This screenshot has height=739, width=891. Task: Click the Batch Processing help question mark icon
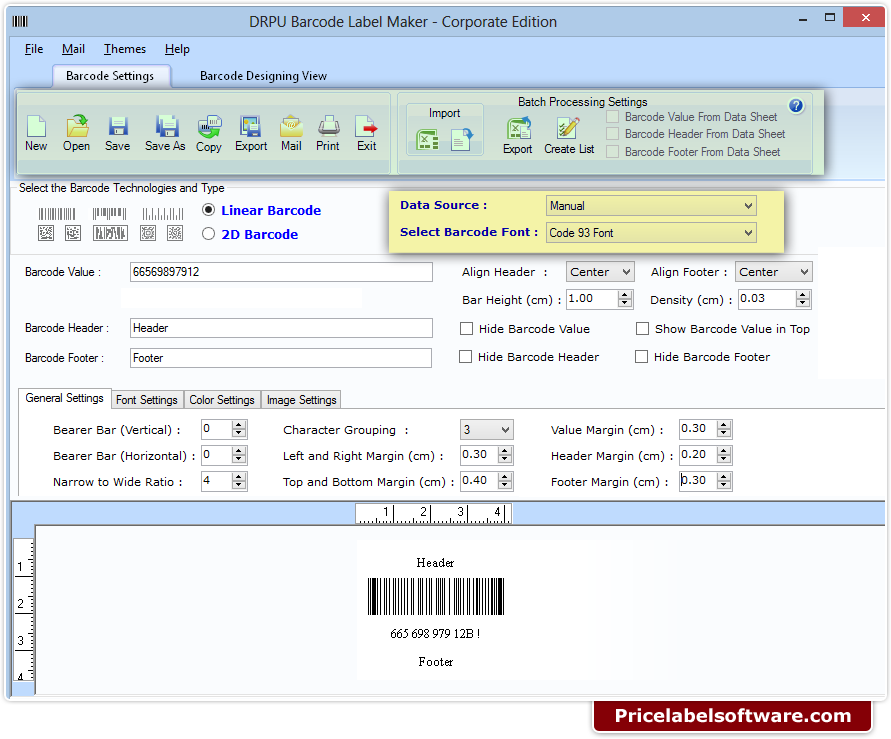click(797, 104)
